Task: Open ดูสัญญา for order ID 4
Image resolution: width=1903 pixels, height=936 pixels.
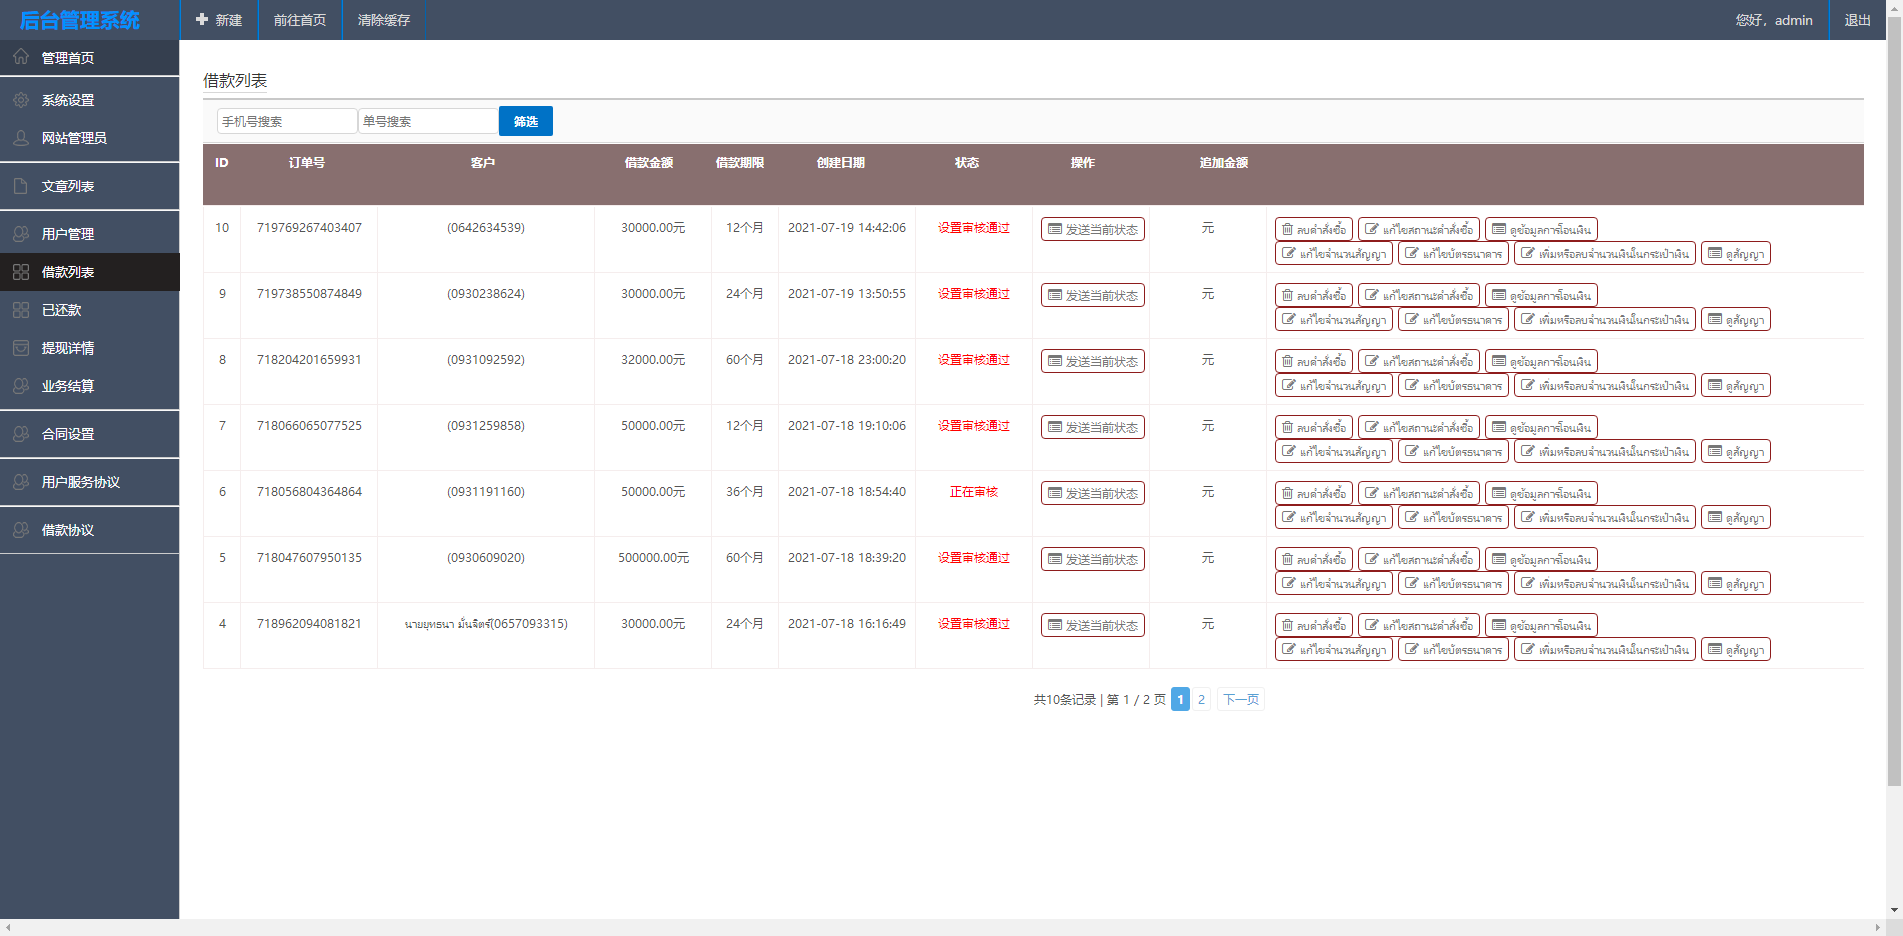Action: (x=1736, y=649)
